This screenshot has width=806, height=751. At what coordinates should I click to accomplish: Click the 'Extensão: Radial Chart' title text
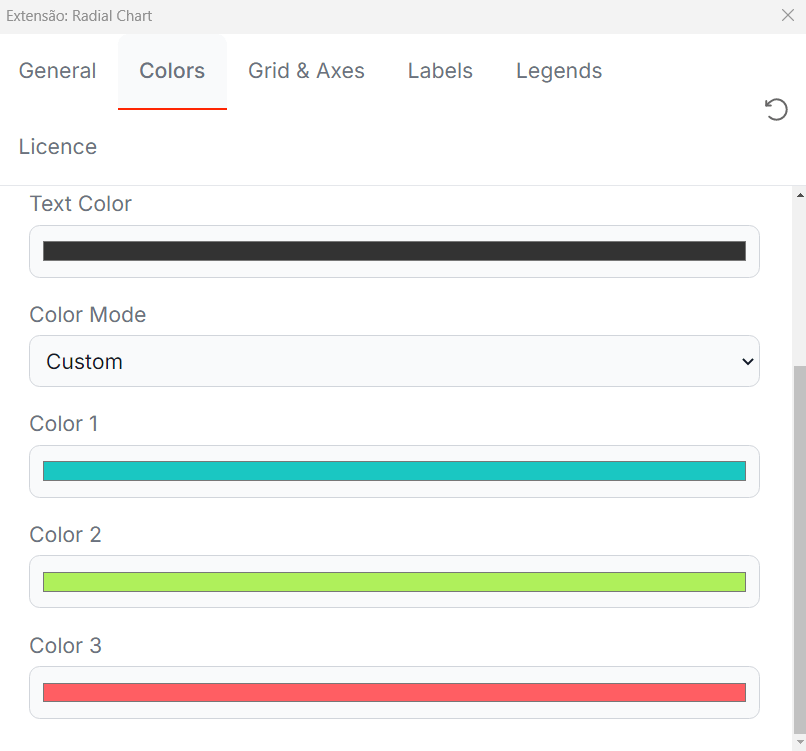80,16
